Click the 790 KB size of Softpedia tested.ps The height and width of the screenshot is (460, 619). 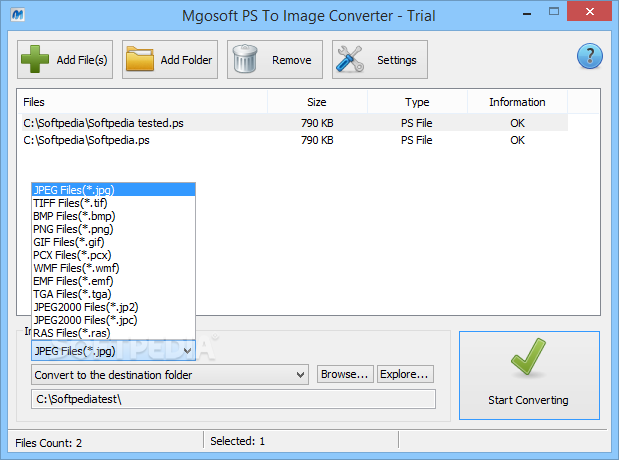coord(317,123)
